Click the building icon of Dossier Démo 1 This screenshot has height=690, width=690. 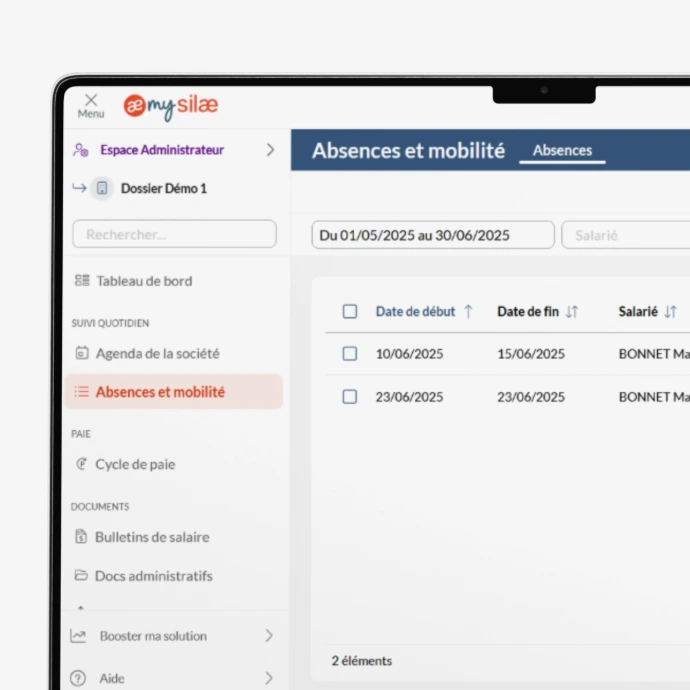[102, 188]
